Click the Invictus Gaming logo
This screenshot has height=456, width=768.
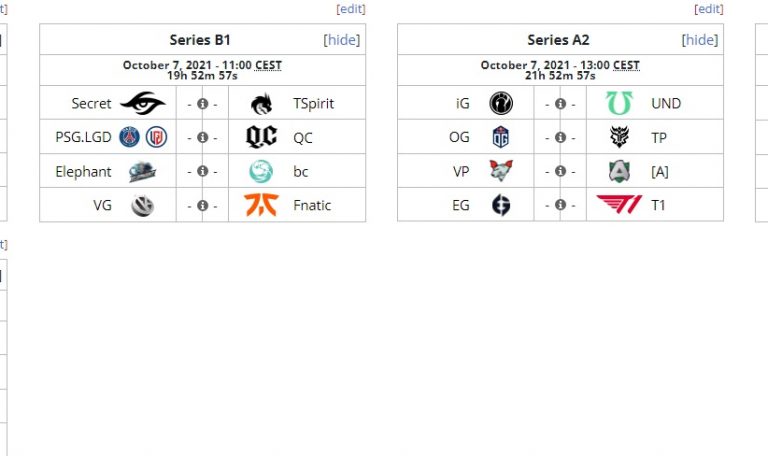(501, 103)
